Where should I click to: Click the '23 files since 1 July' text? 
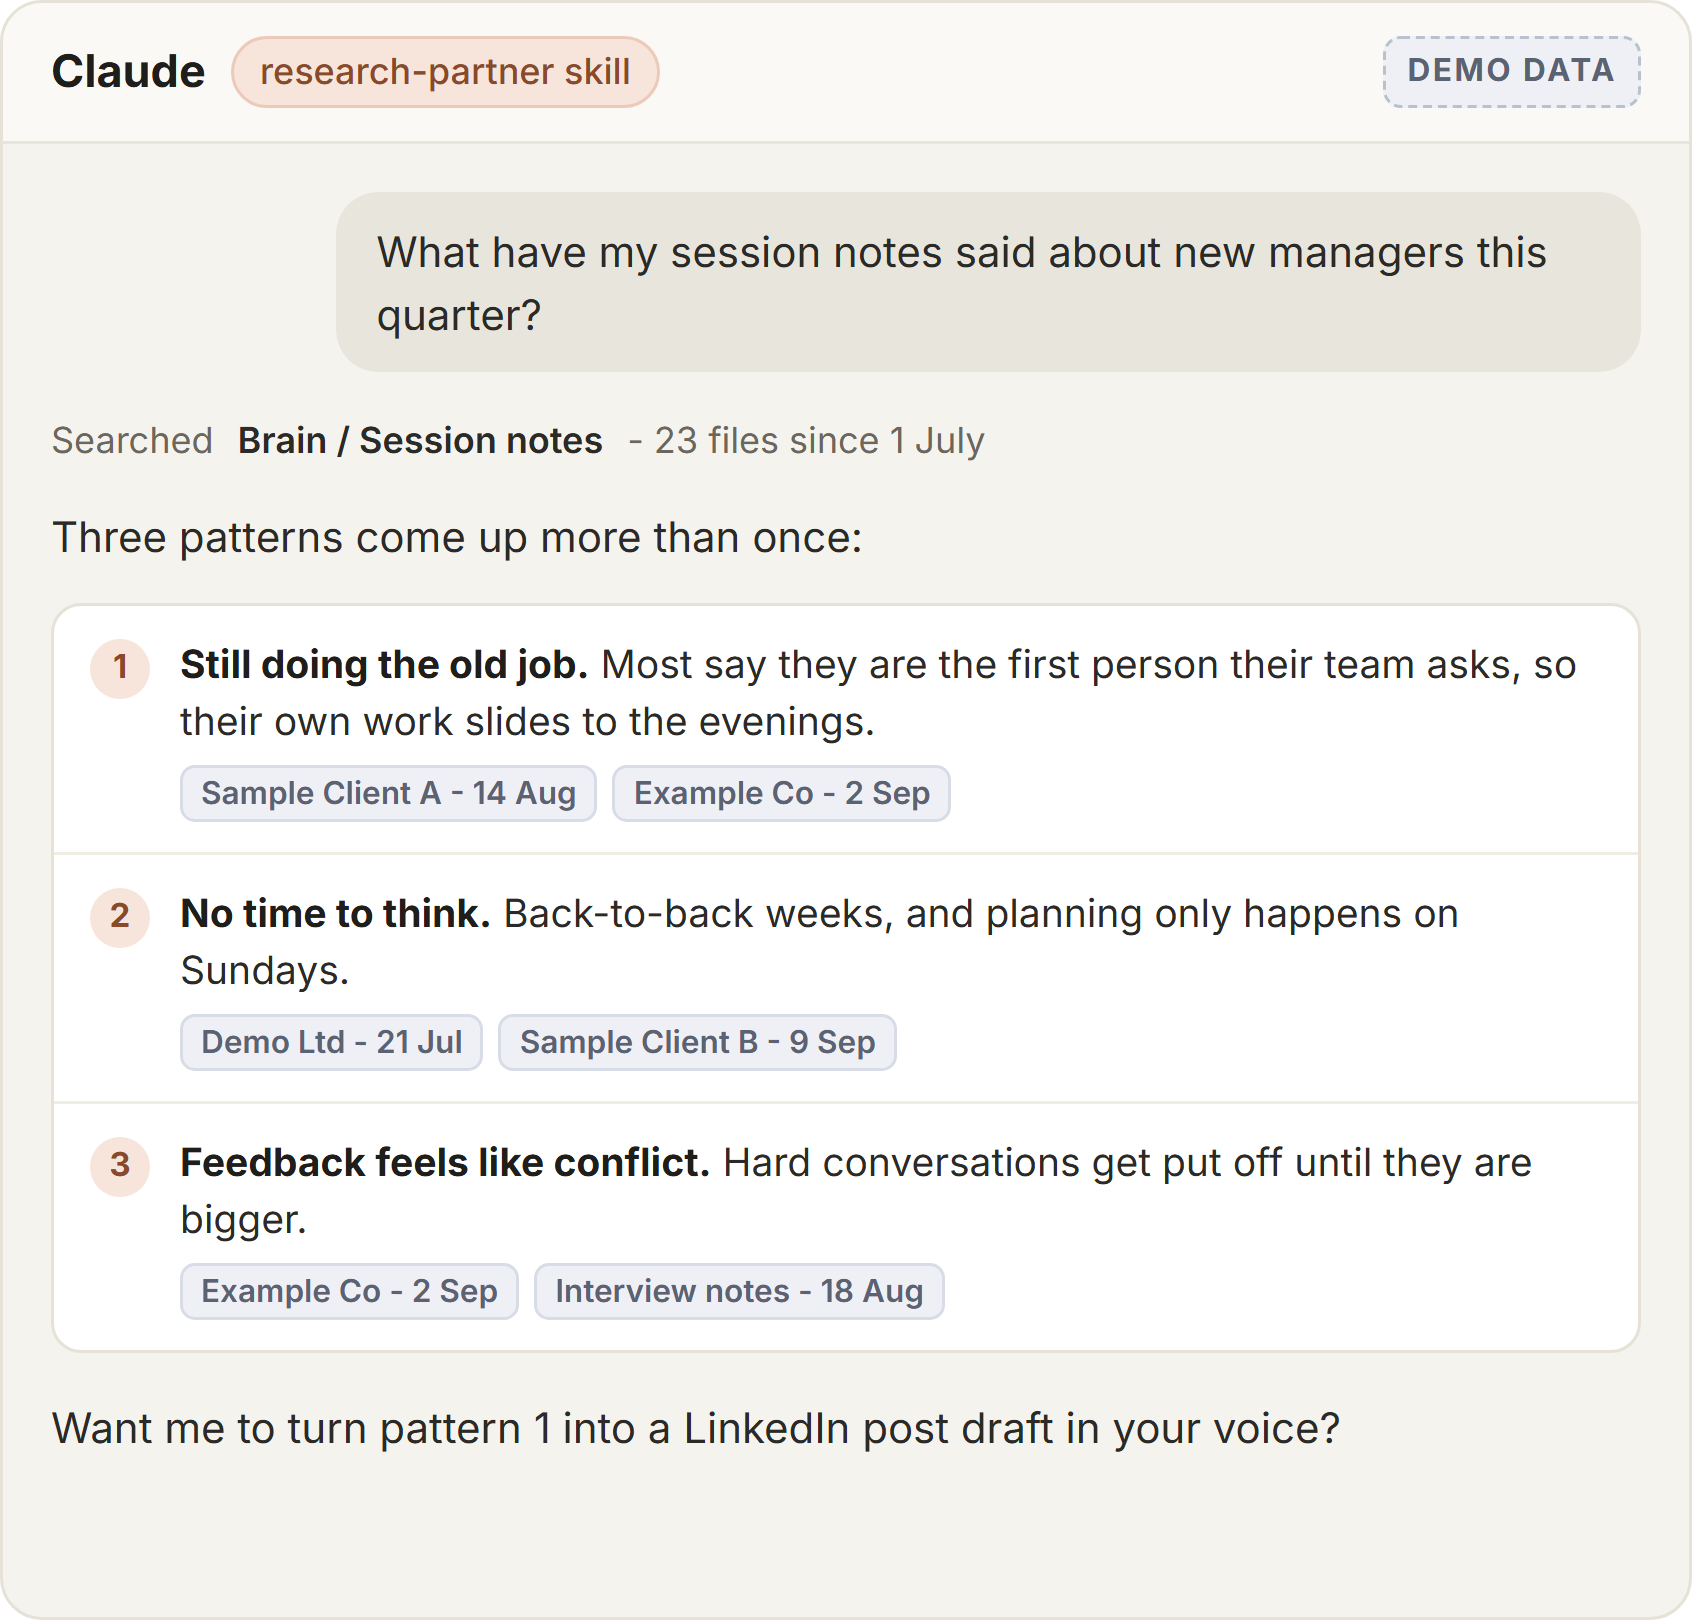[819, 441]
